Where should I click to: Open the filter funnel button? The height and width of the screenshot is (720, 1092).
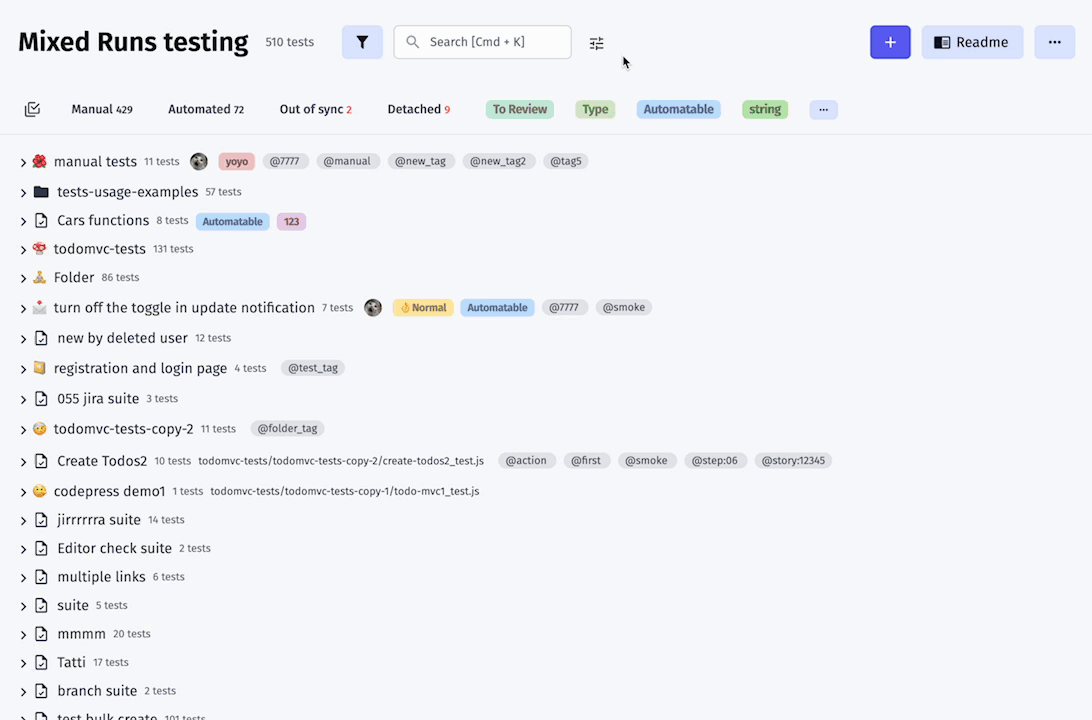coord(362,42)
